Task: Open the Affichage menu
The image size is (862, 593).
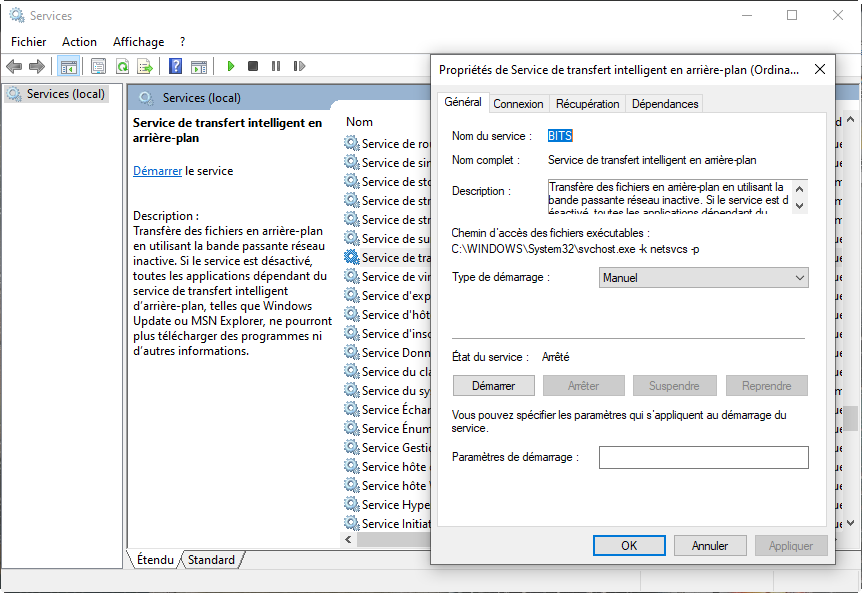Action: pyautogui.click(x=139, y=42)
